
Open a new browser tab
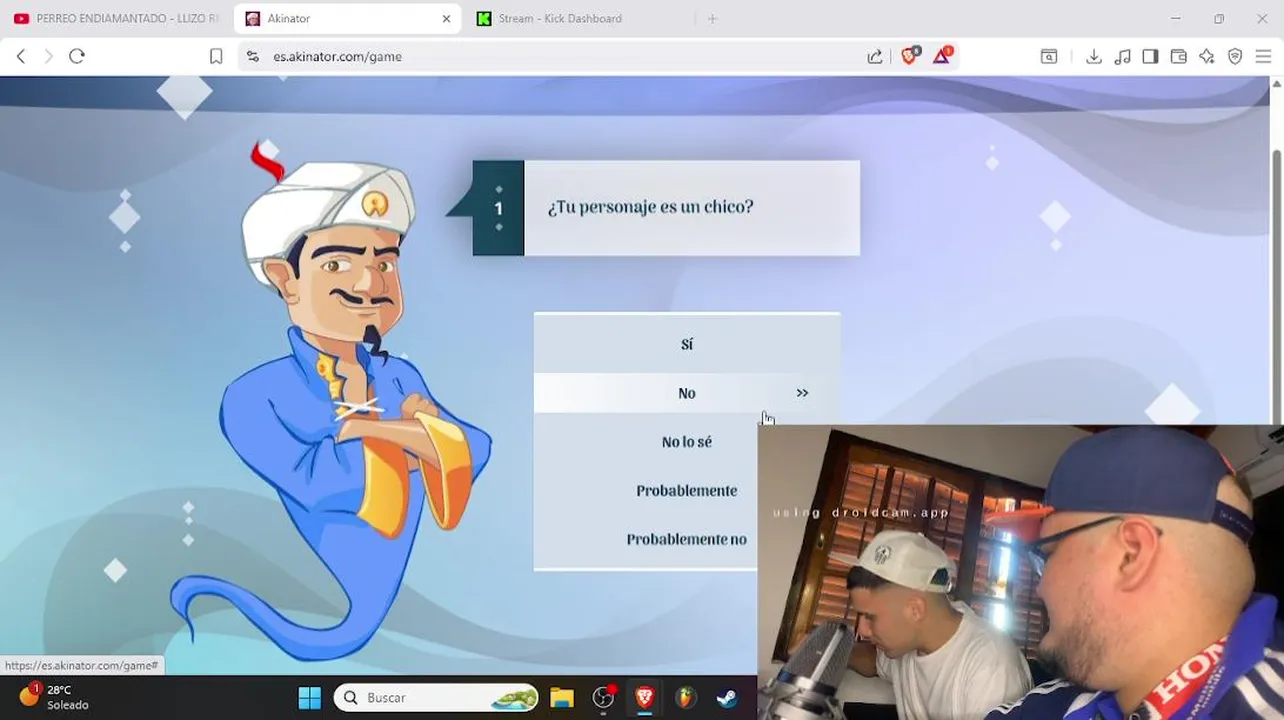tap(712, 18)
